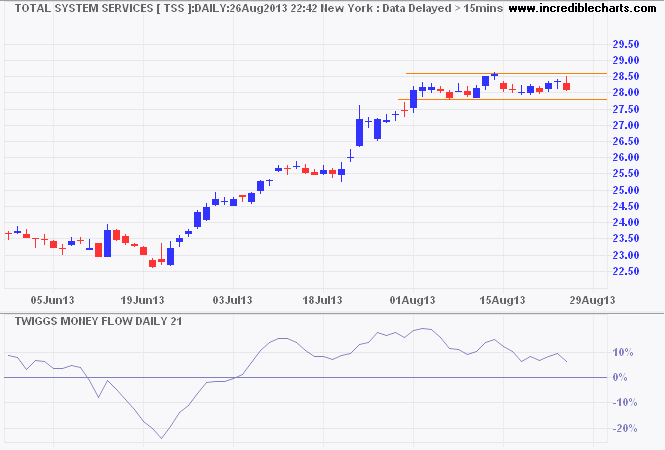
Task: Click the 23.00 price axis label
Action: point(626,255)
